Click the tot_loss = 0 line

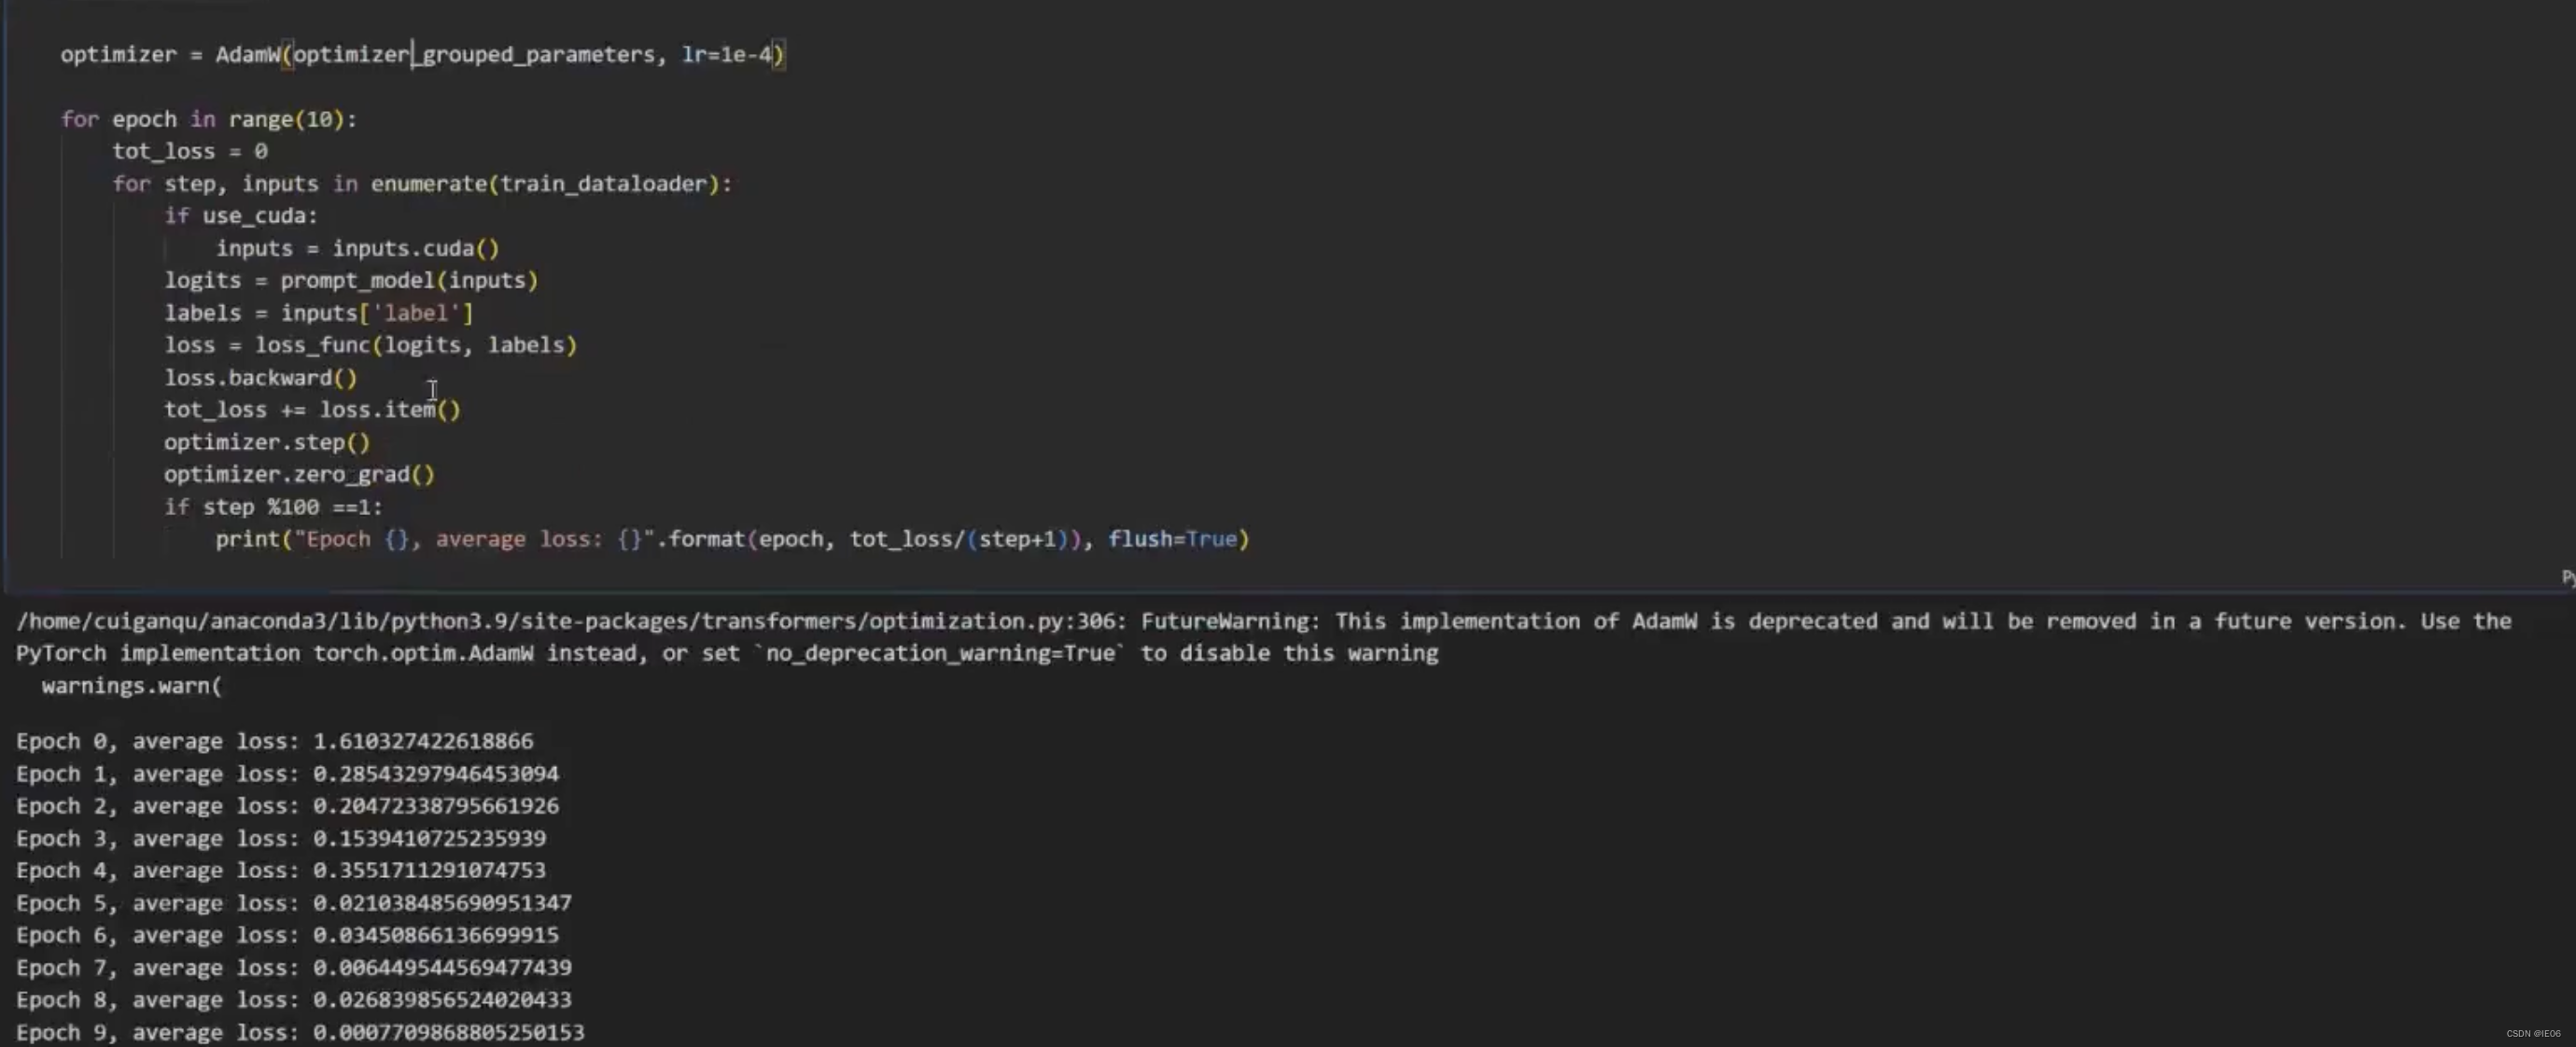(189, 151)
